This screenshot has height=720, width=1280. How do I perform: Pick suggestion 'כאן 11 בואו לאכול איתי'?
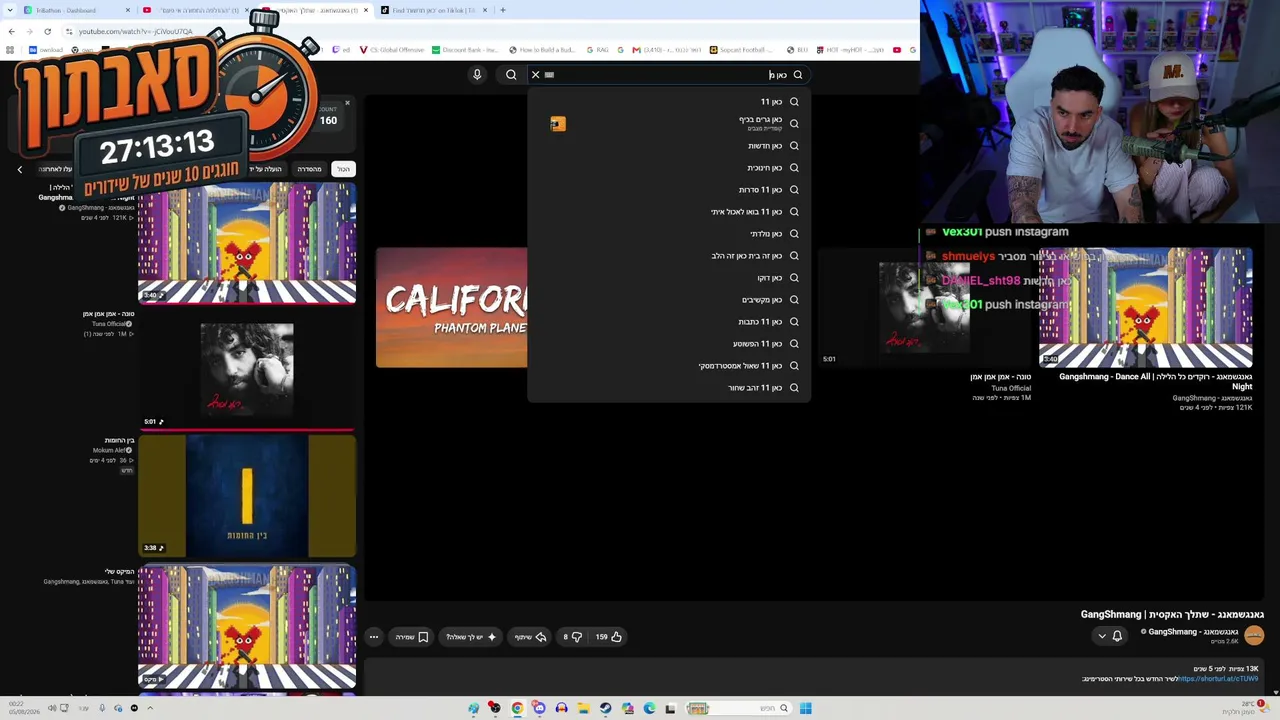[x=669, y=212]
